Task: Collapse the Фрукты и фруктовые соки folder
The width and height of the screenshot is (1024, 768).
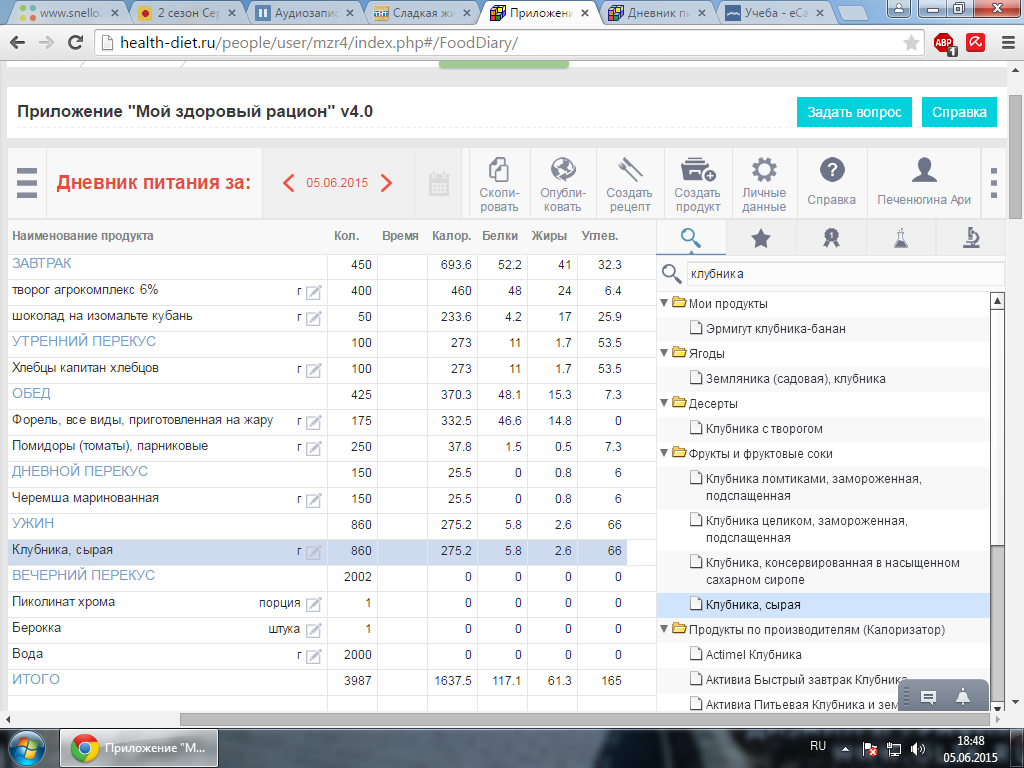Action: (x=663, y=454)
